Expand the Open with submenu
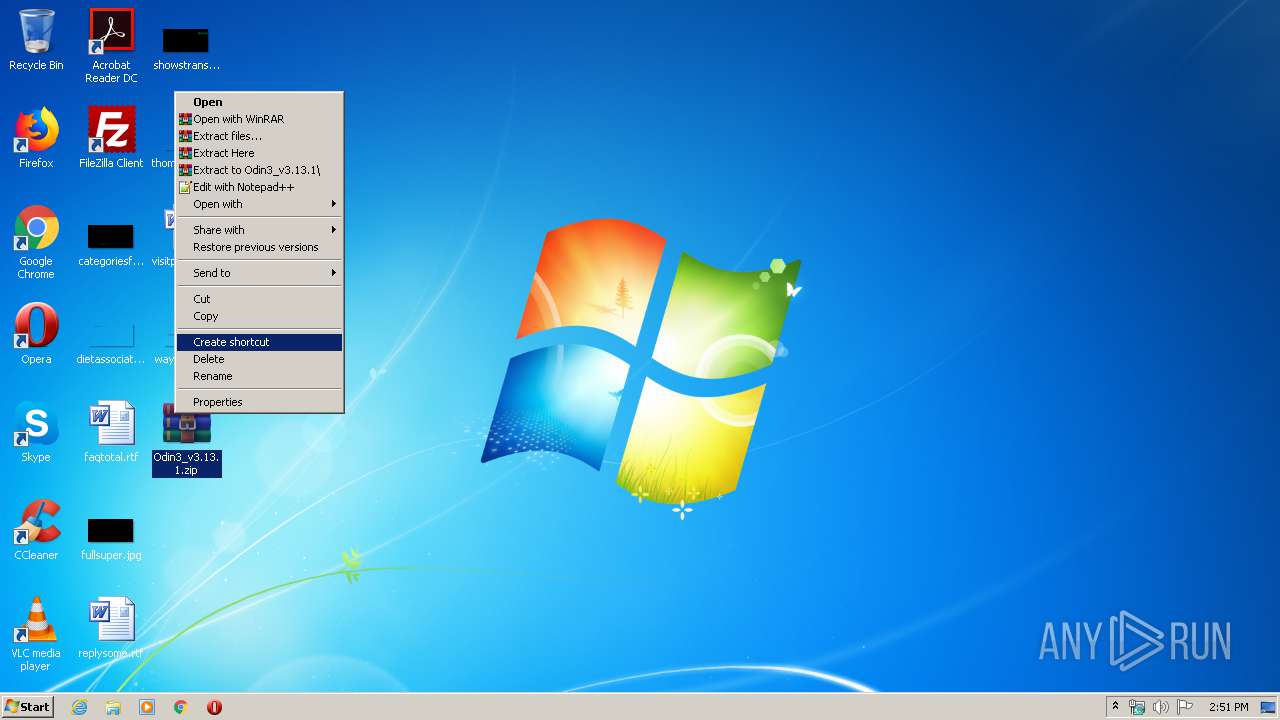 pyautogui.click(x=259, y=204)
